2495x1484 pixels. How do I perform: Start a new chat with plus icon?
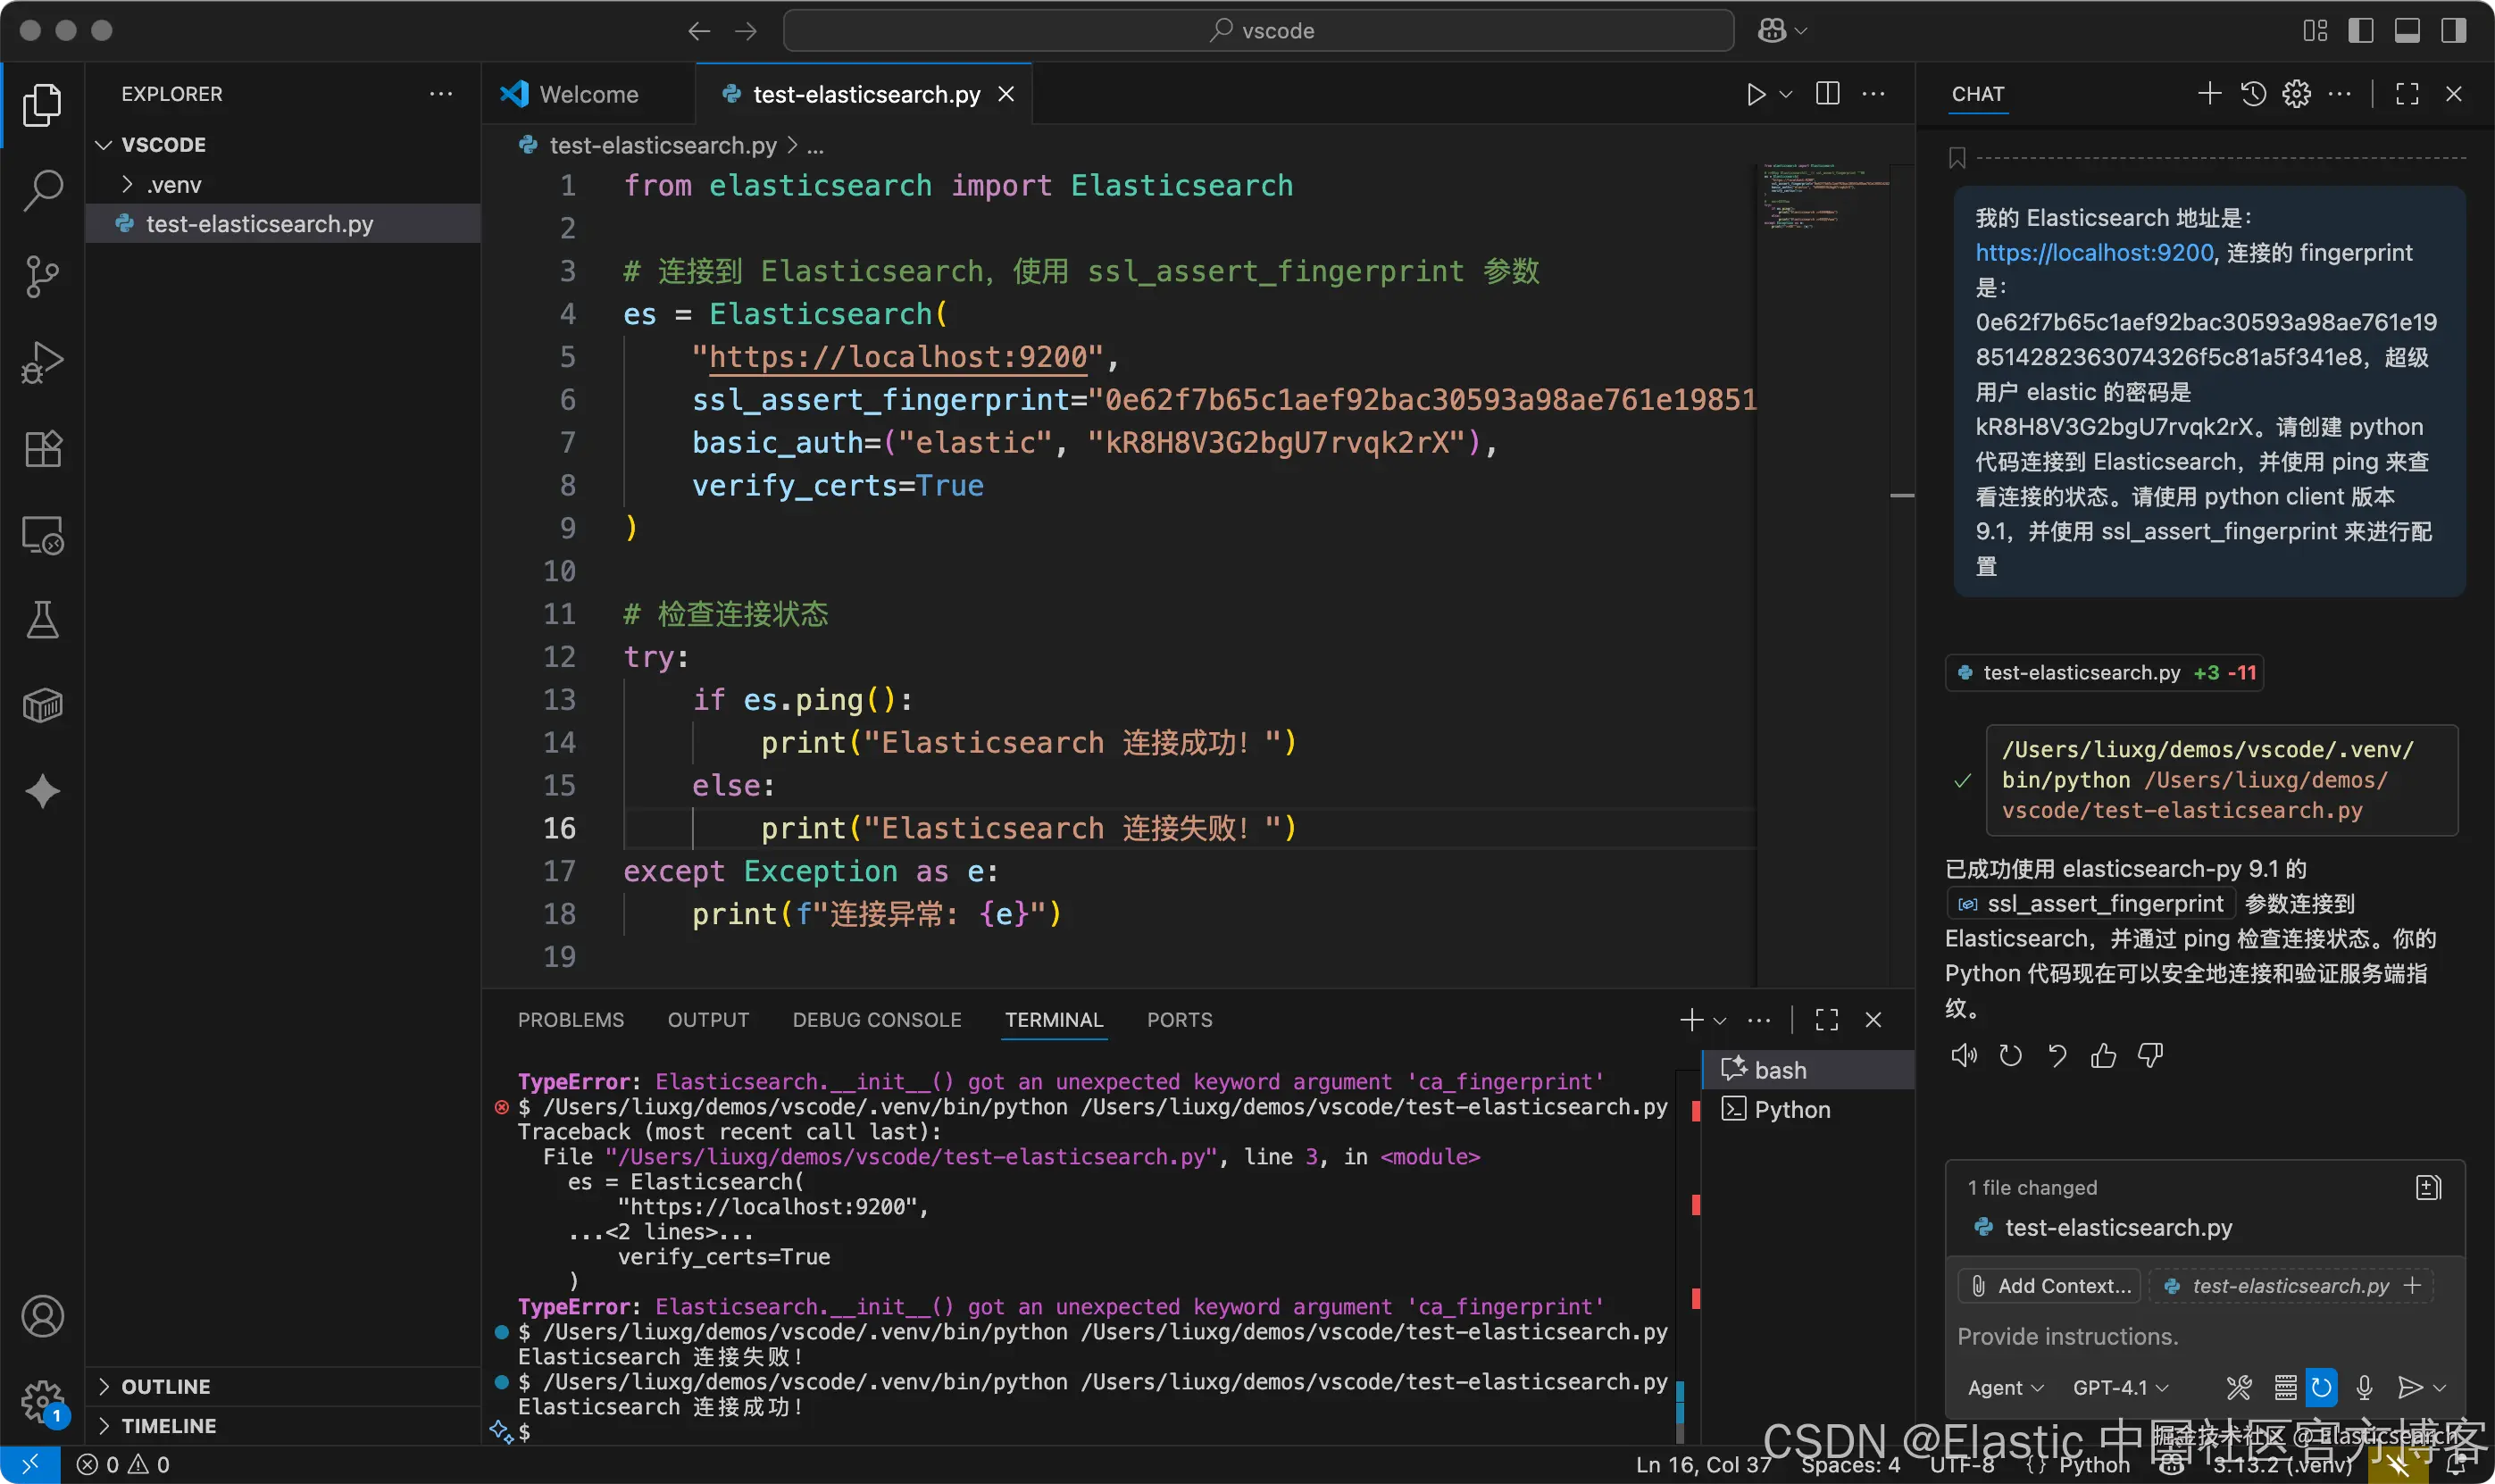pos(2209,94)
